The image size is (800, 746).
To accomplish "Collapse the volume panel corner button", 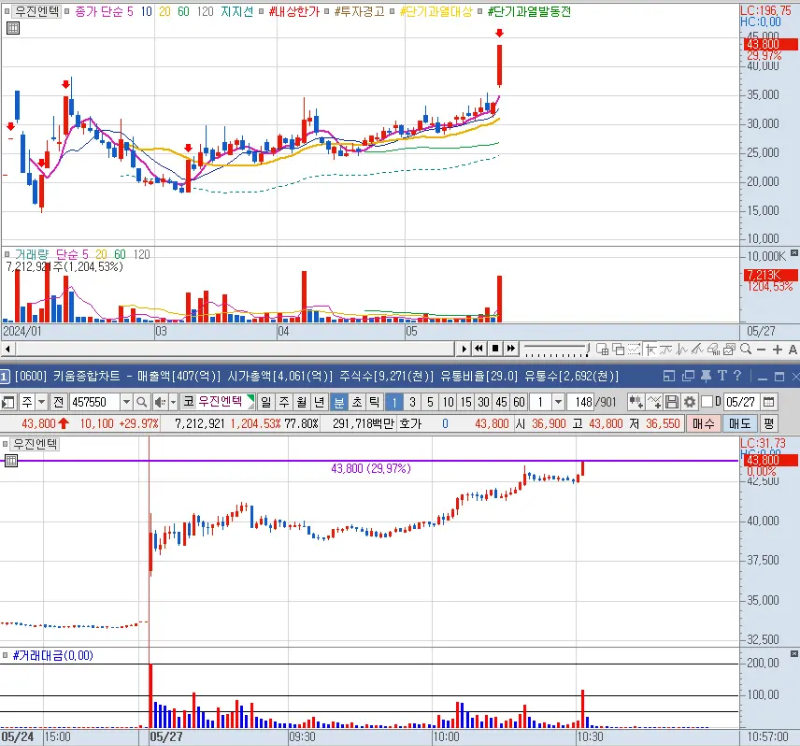I will (x=794, y=253).
